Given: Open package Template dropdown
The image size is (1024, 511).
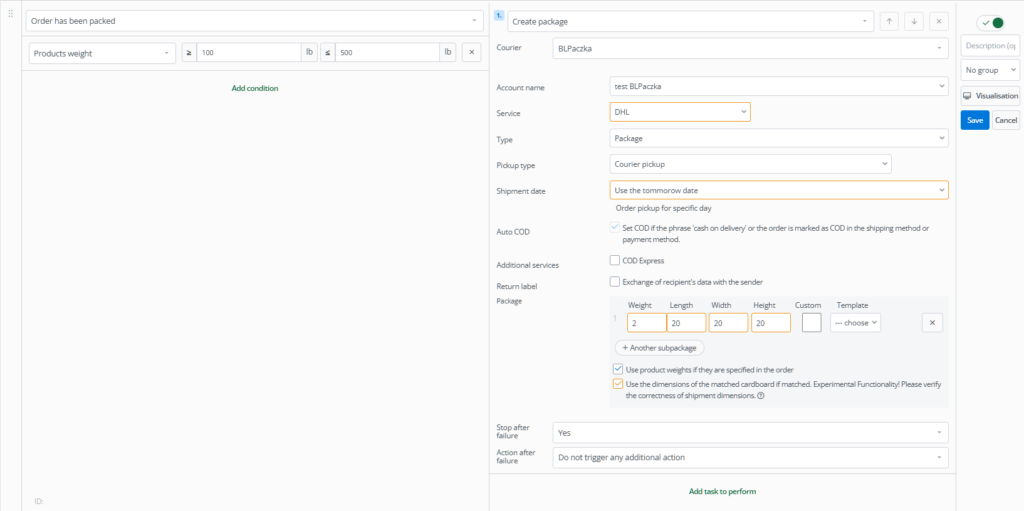Looking at the screenshot, I should click(856, 323).
